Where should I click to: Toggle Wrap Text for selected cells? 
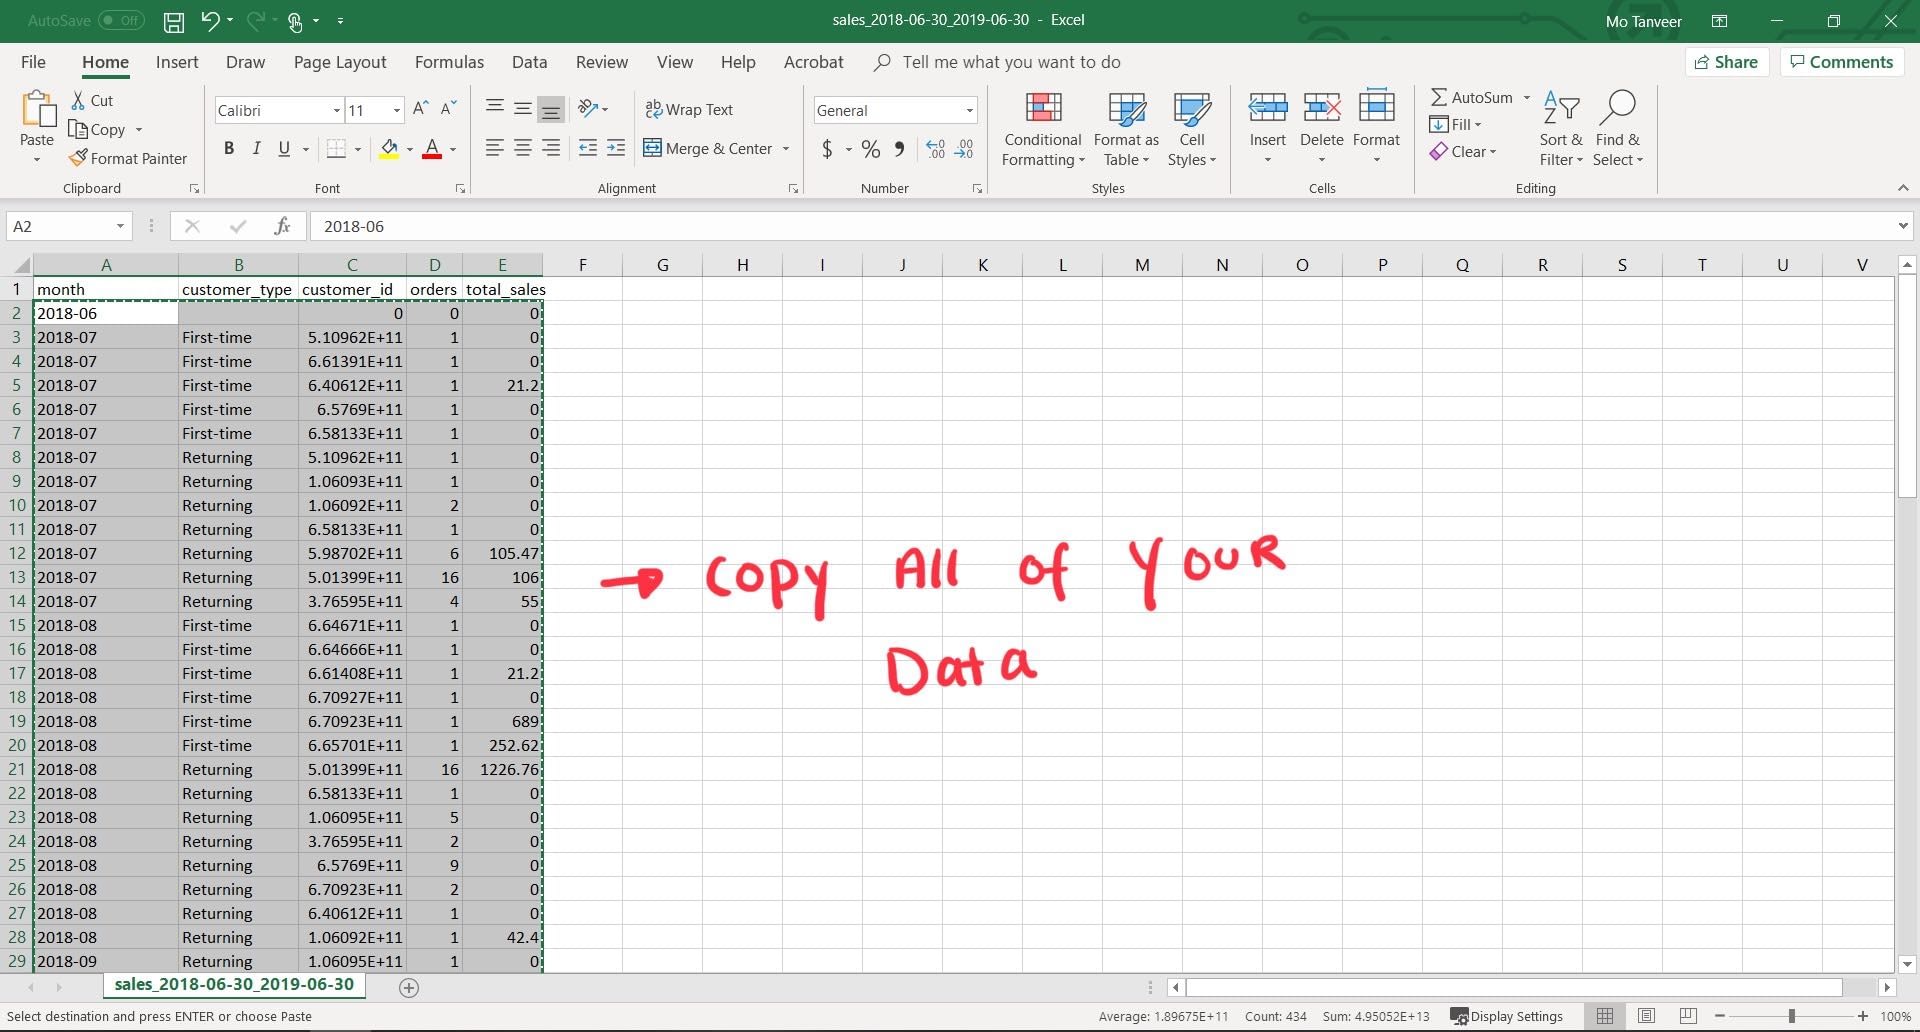coord(689,109)
